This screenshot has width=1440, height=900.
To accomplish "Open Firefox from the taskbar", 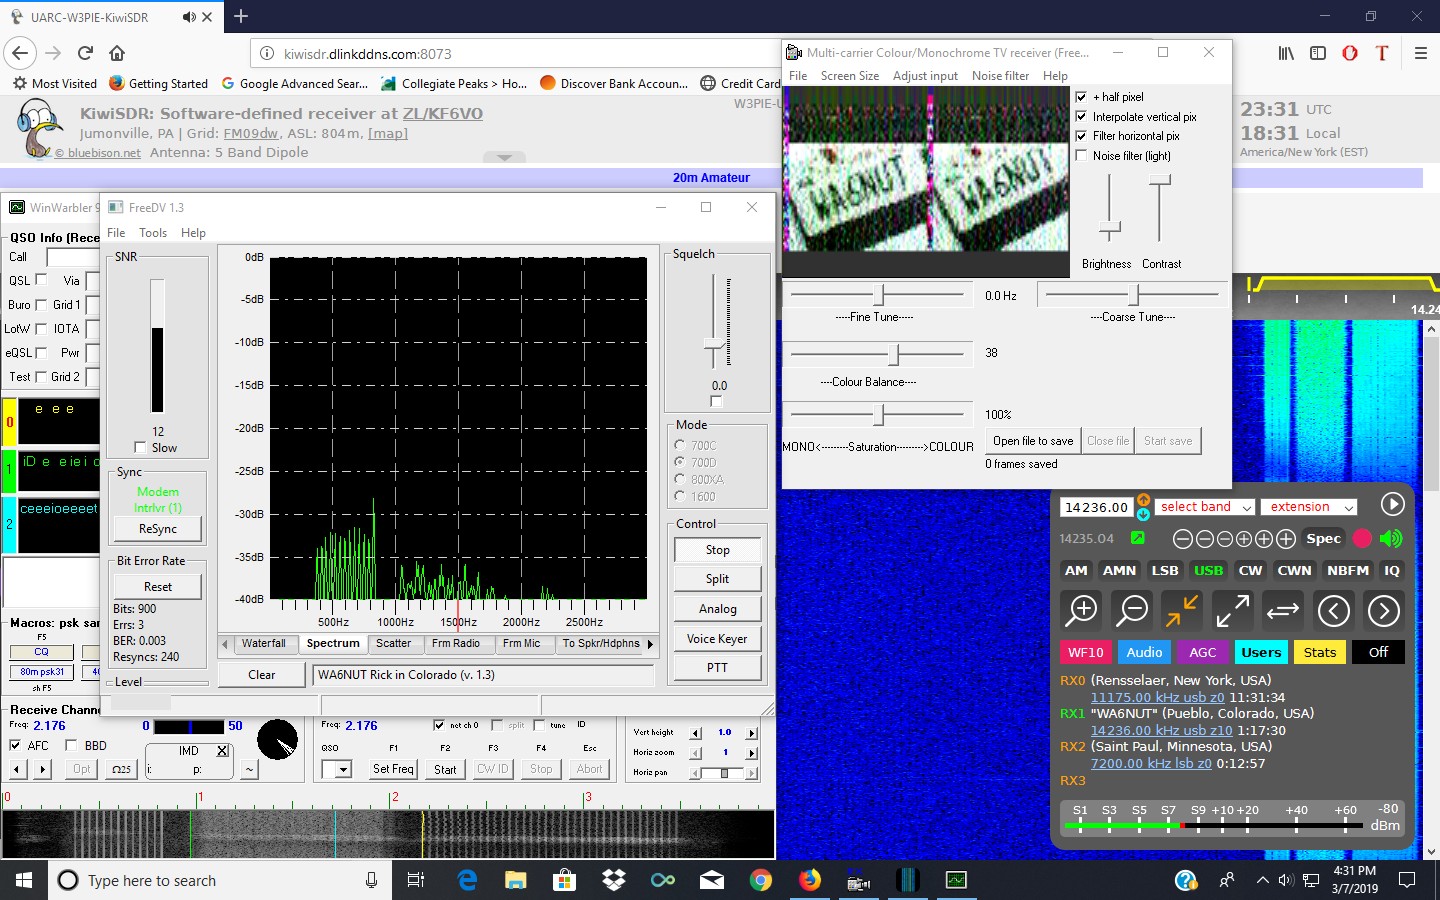I will click(809, 880).
